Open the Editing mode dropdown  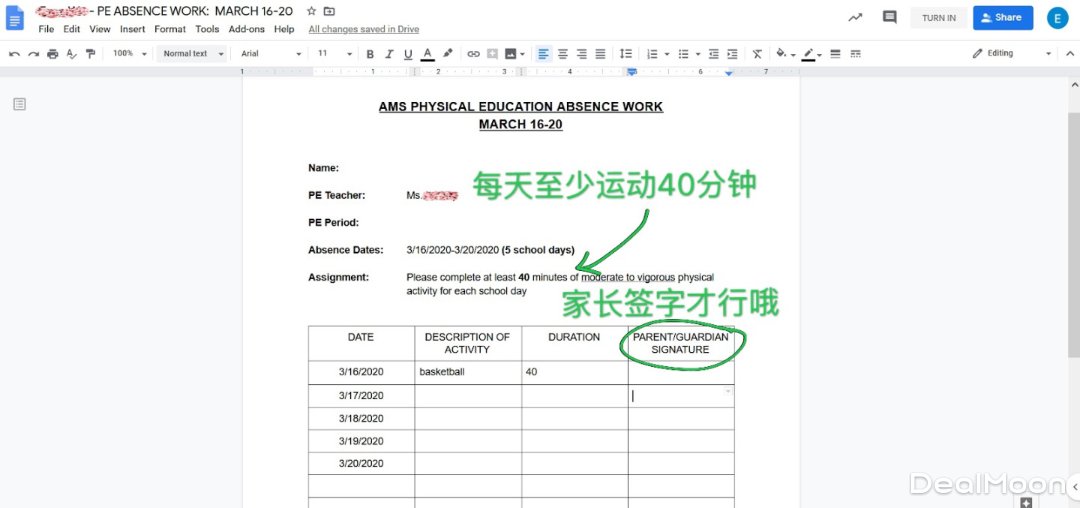(1012, 54)
